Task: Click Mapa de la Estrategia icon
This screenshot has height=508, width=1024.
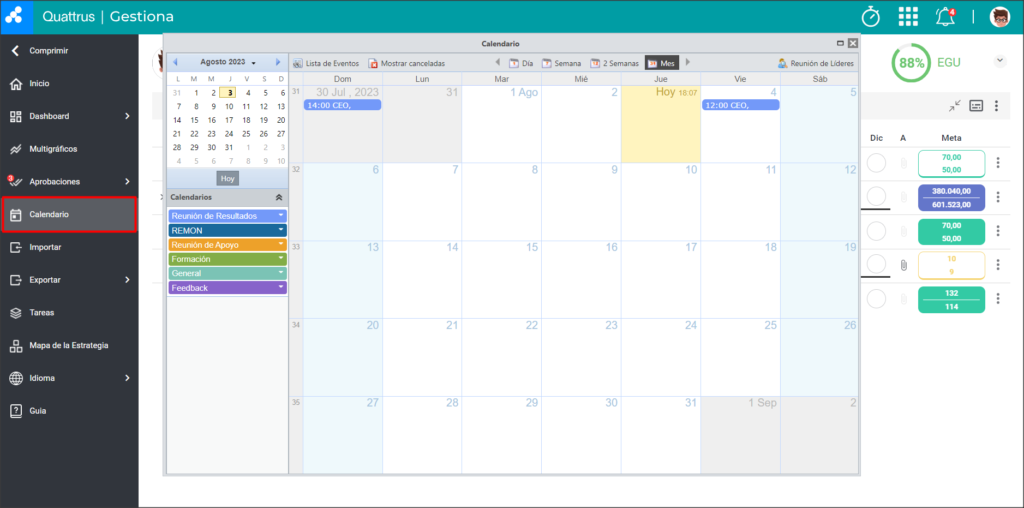Action: click(x=16, y=346)
